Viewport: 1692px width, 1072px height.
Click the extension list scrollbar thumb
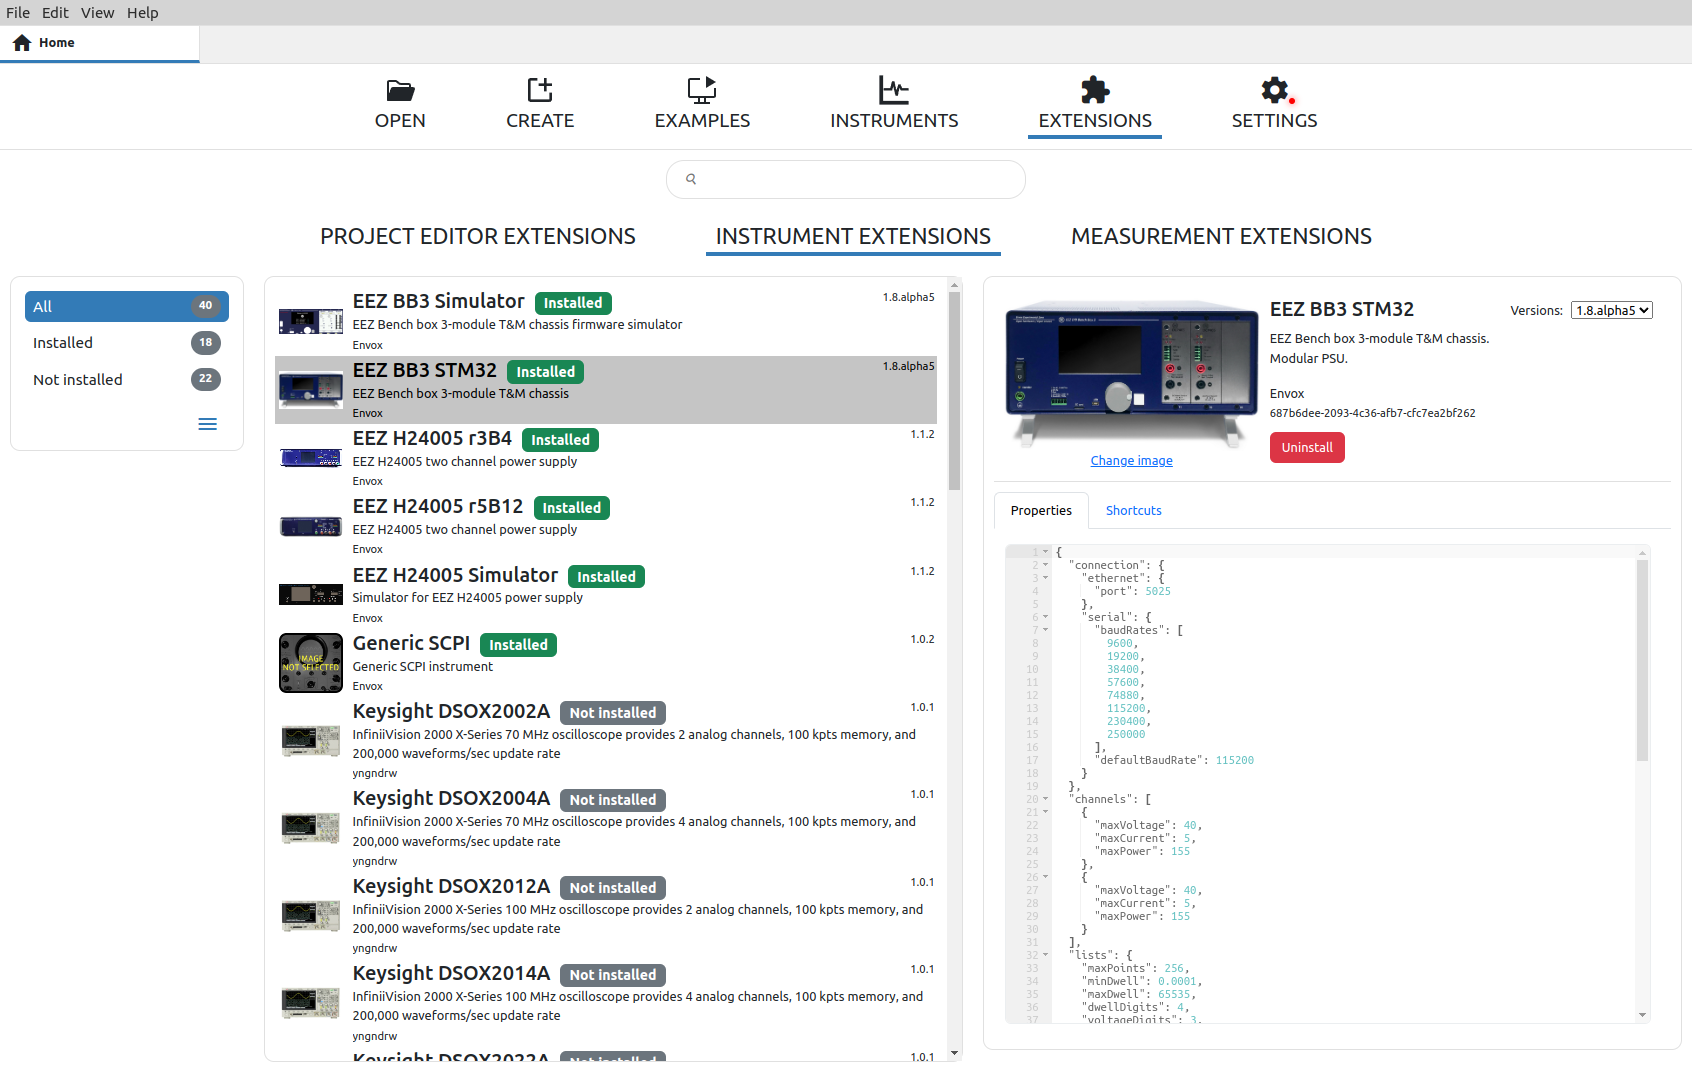[954, 390]
